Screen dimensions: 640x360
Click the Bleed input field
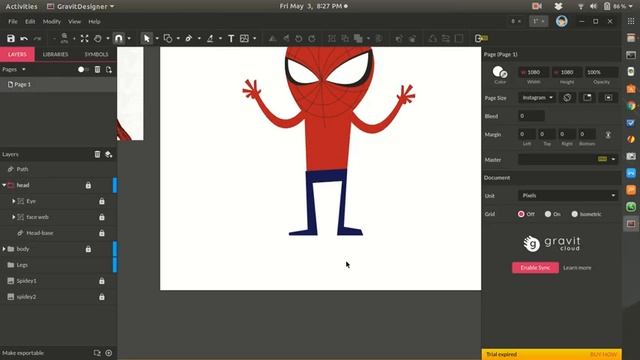click(531, 116)
